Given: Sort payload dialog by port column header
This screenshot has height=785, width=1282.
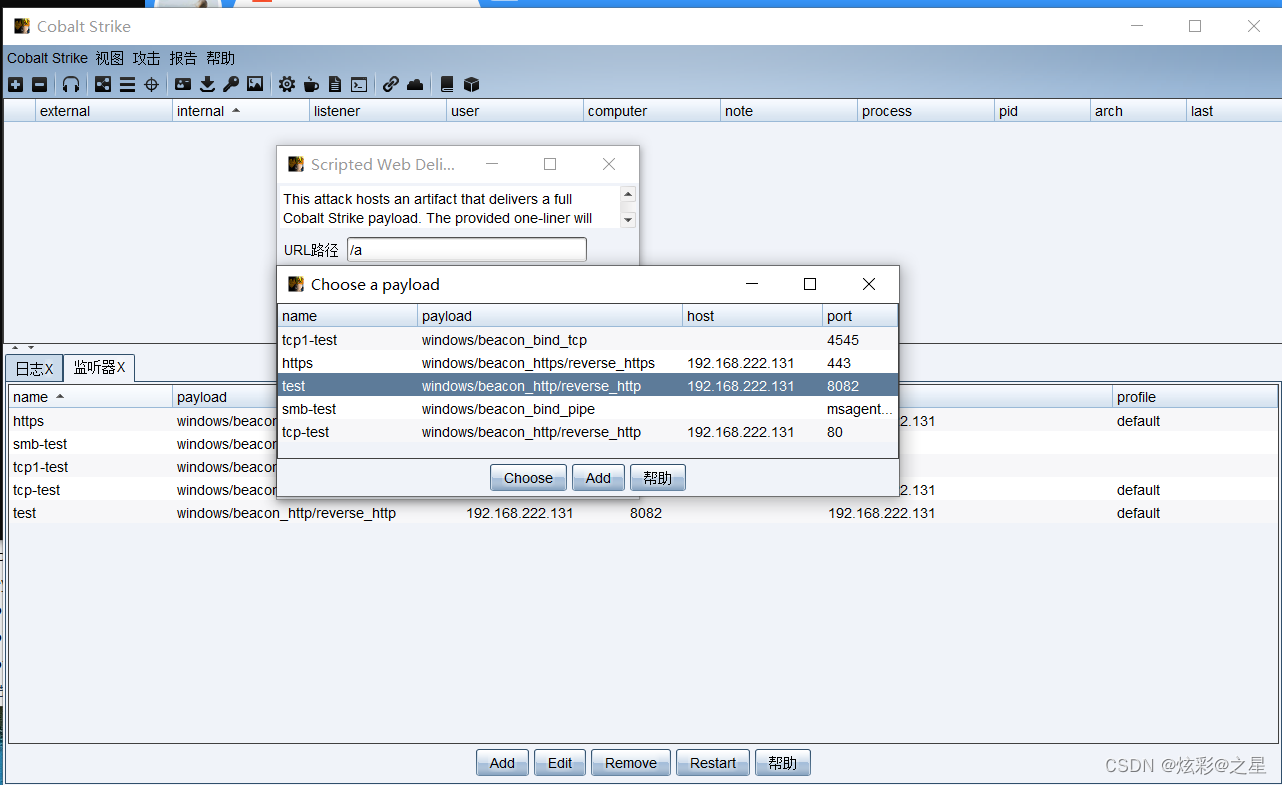Looking at the screenshot, I should (x=860, y=316).
